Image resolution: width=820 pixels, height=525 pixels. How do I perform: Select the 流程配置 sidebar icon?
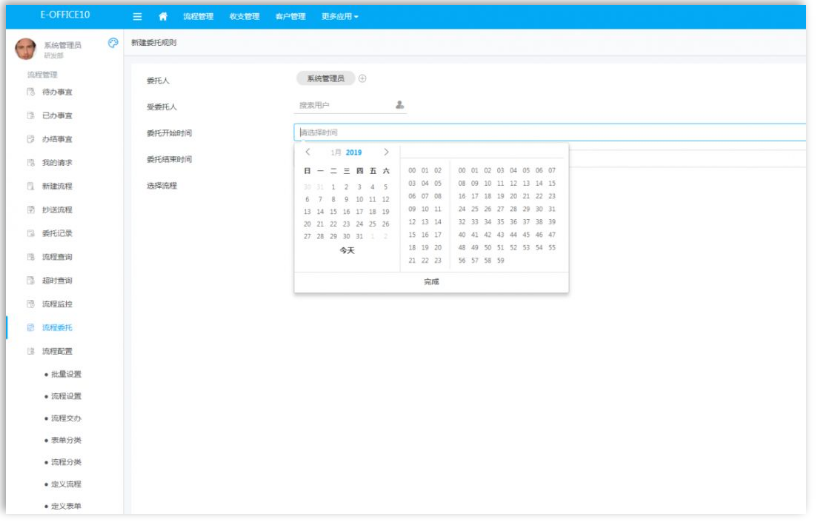30,351
